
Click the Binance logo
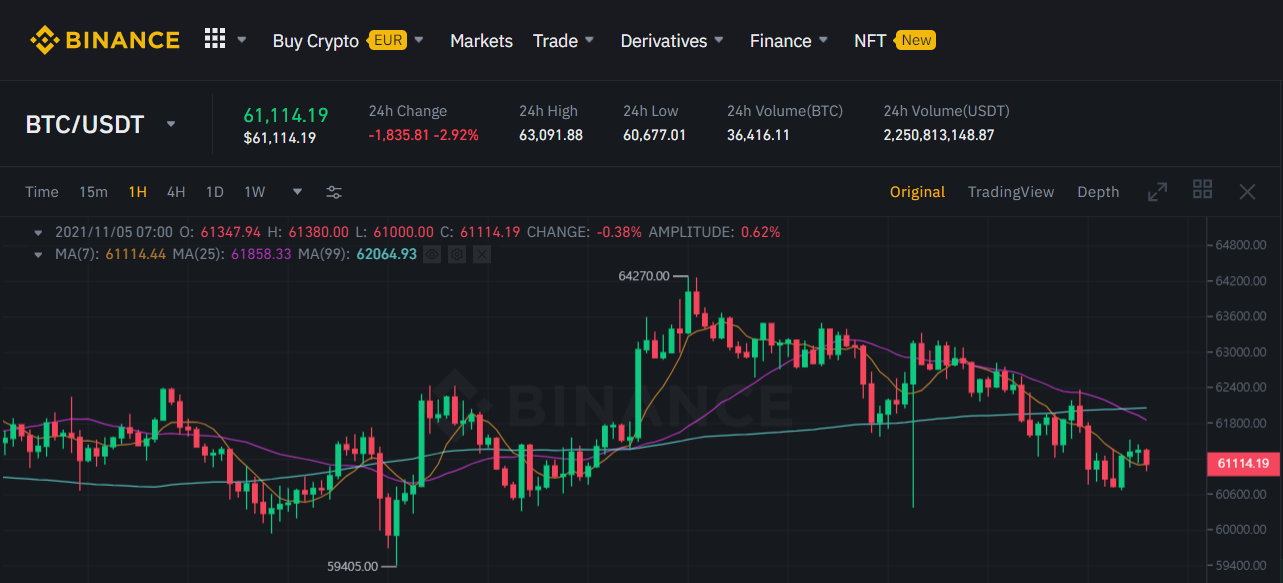click(x=105, y=40)
